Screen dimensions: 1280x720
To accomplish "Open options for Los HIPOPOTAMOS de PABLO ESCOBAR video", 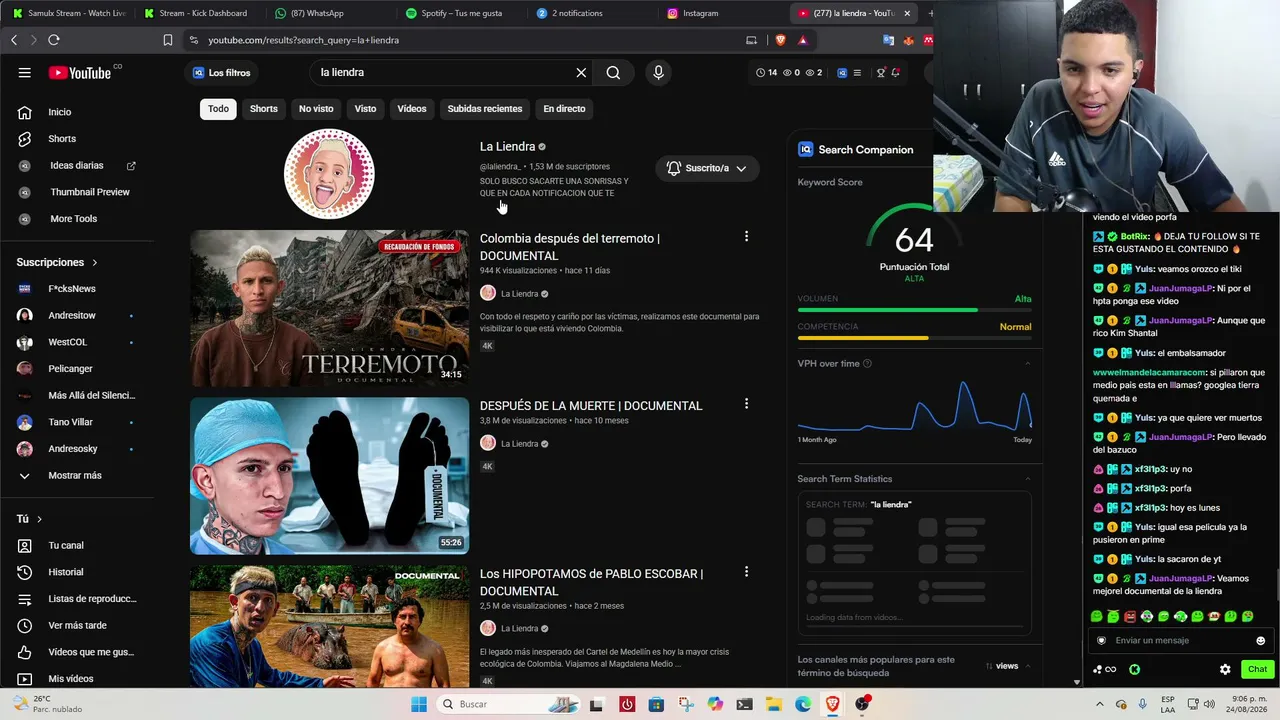I will coord(746,572).
